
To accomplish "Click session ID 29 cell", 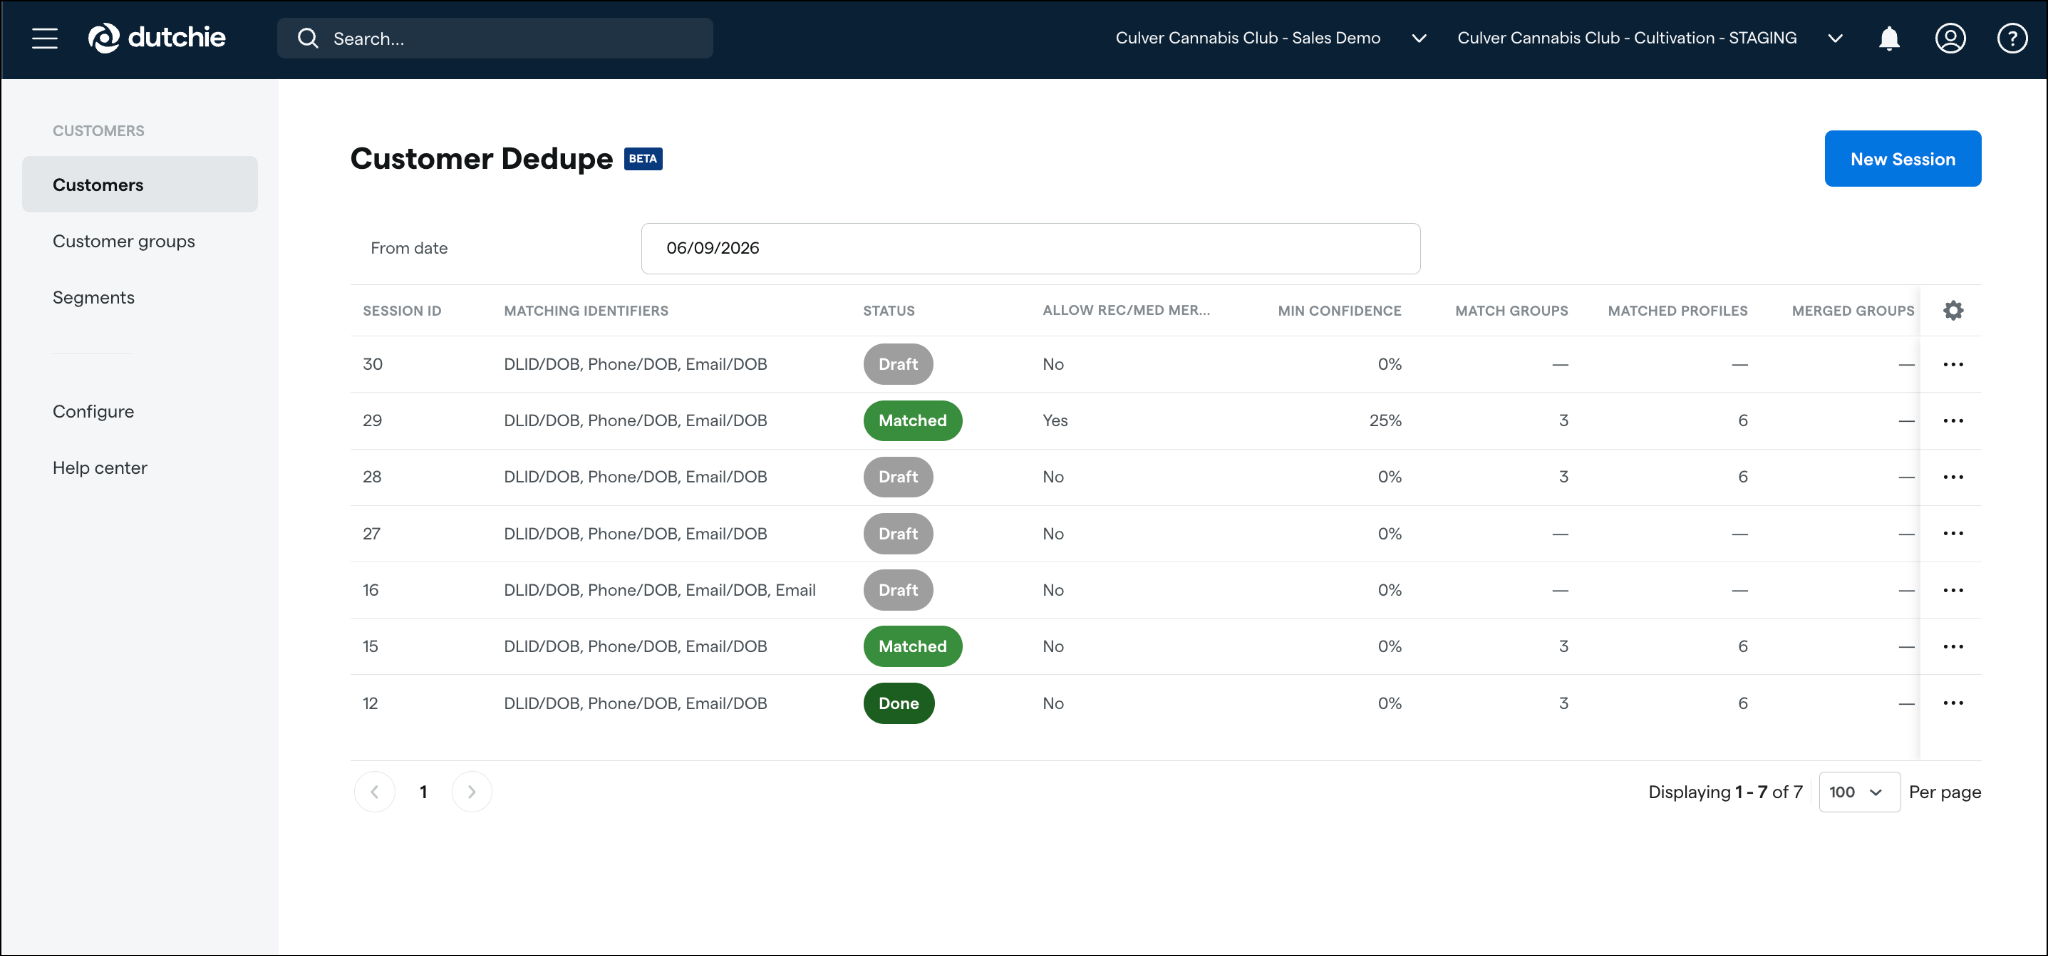I will coord(372,420).
